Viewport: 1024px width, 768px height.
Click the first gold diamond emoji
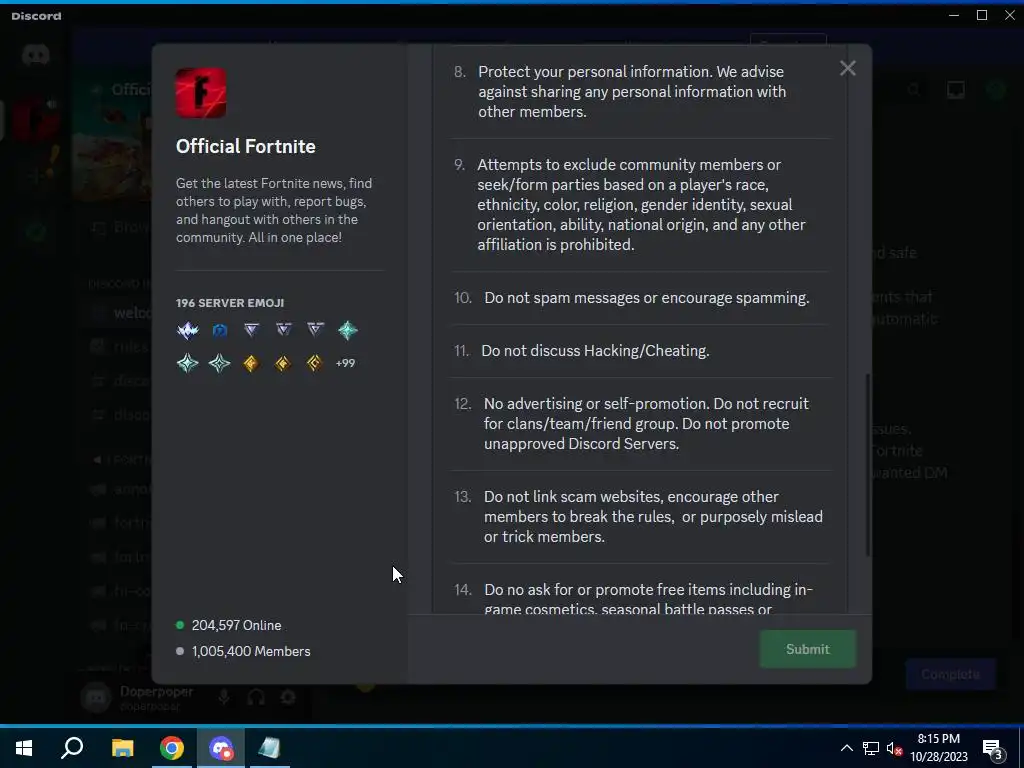(x=251, y=363)
